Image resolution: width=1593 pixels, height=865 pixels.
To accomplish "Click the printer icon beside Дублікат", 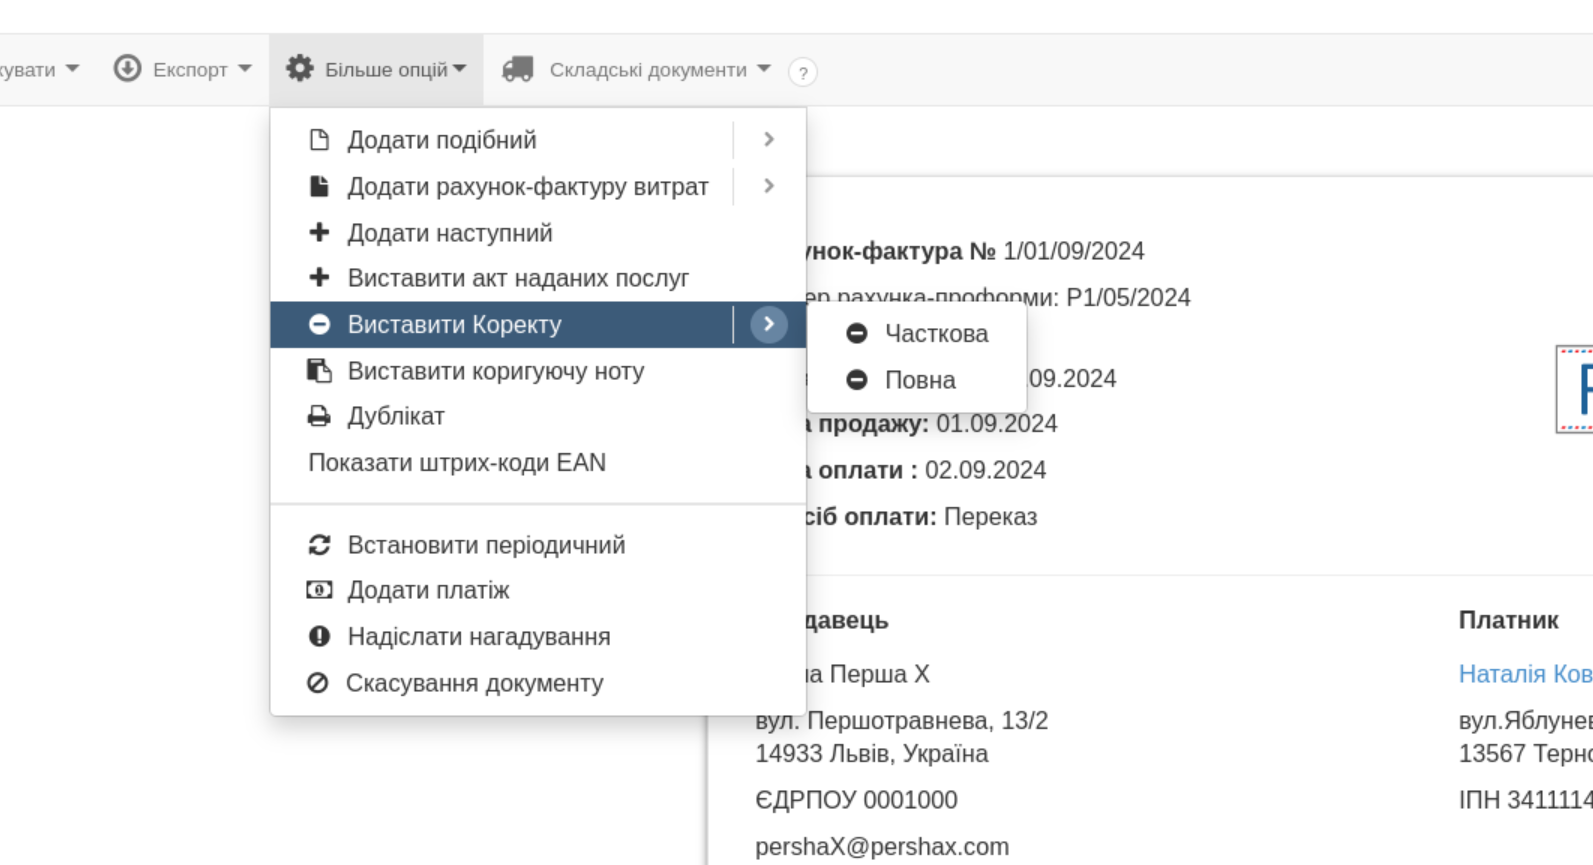I will pyautogui.click(x=319, y=416).
